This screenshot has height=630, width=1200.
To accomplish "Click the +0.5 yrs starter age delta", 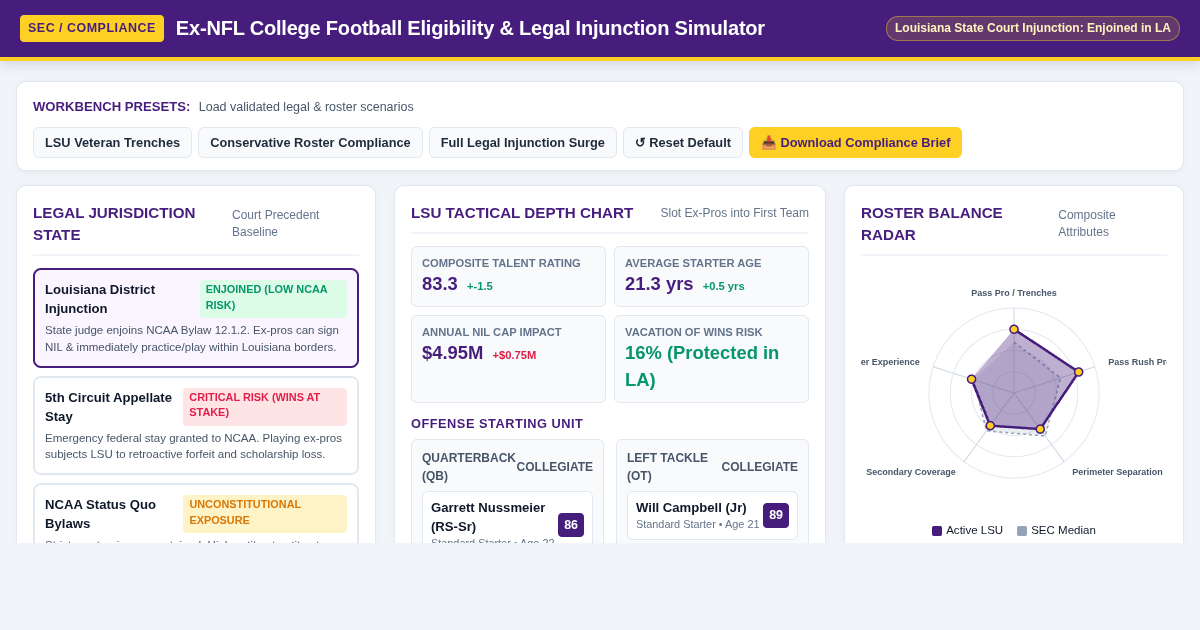I will coord(723,286).
